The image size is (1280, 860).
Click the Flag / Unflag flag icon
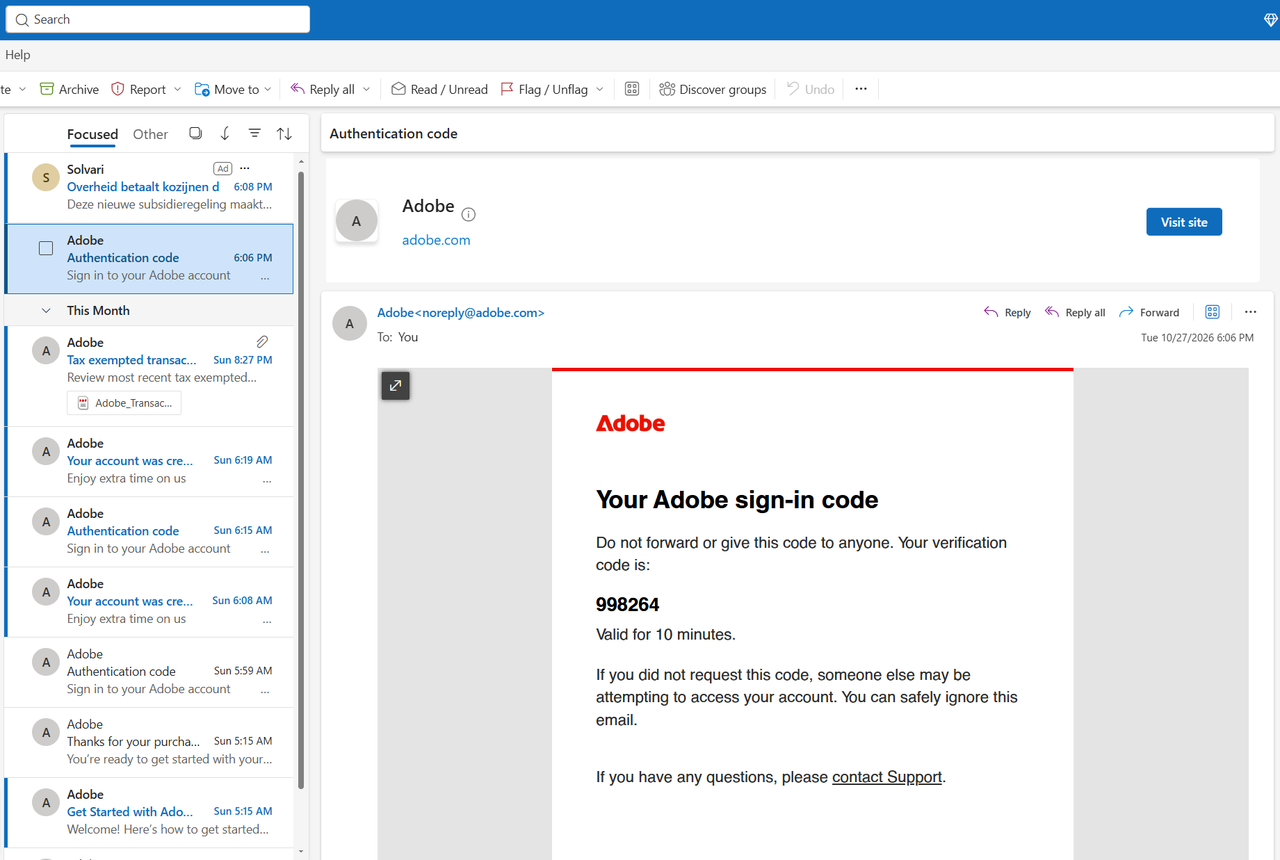pos(507,89)
